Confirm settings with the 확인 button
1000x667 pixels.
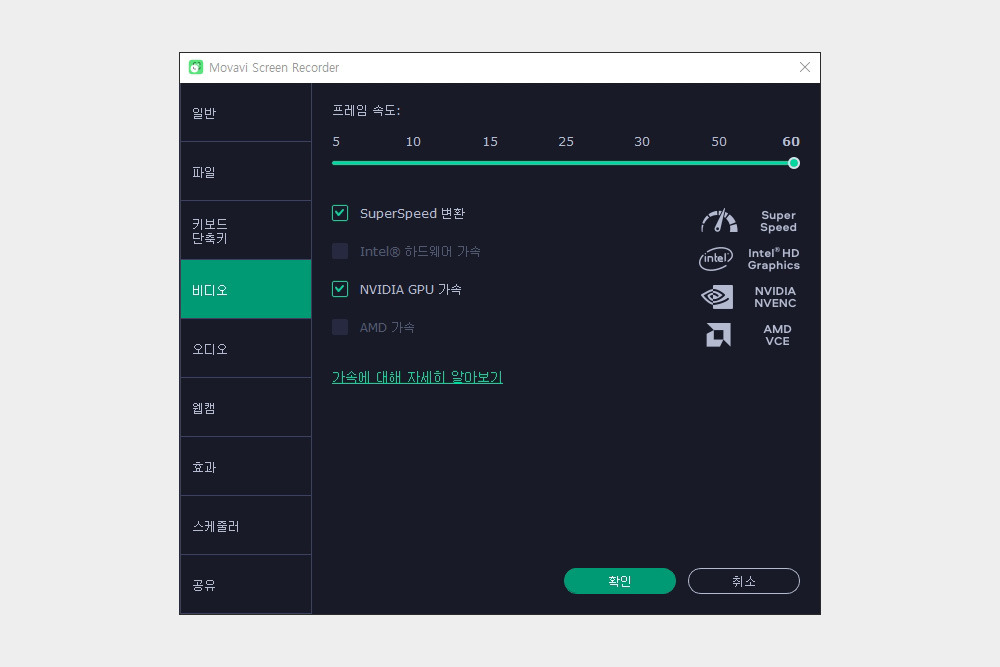[619, 581]
